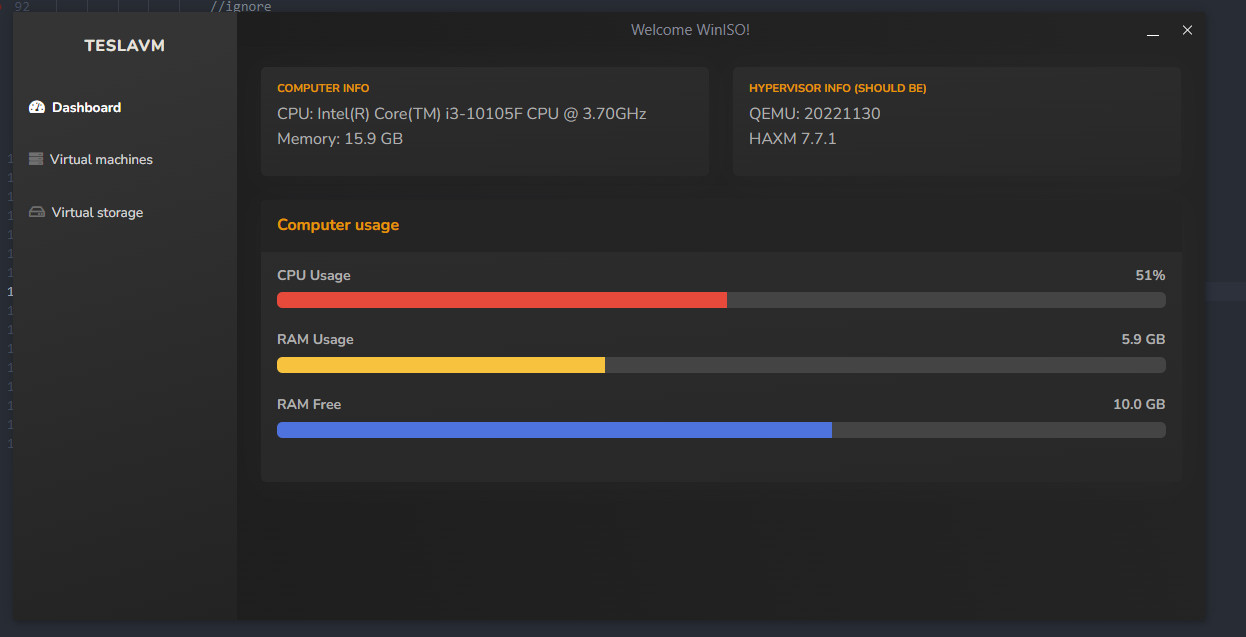Screen dimensions: 1246x637
Task: Minimize the TeslaVM window
Action: click(x=1153, y=31)
